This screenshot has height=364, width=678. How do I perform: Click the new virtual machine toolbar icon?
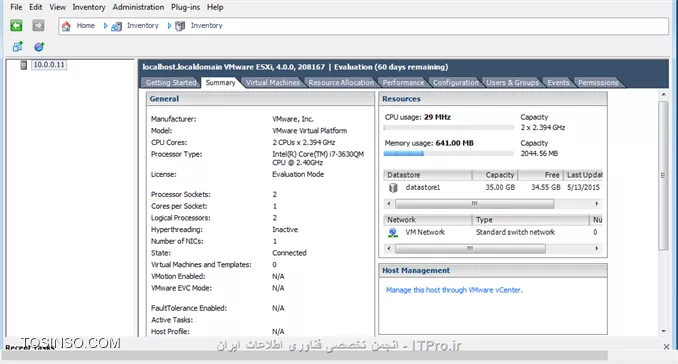[x=17, y=47]
